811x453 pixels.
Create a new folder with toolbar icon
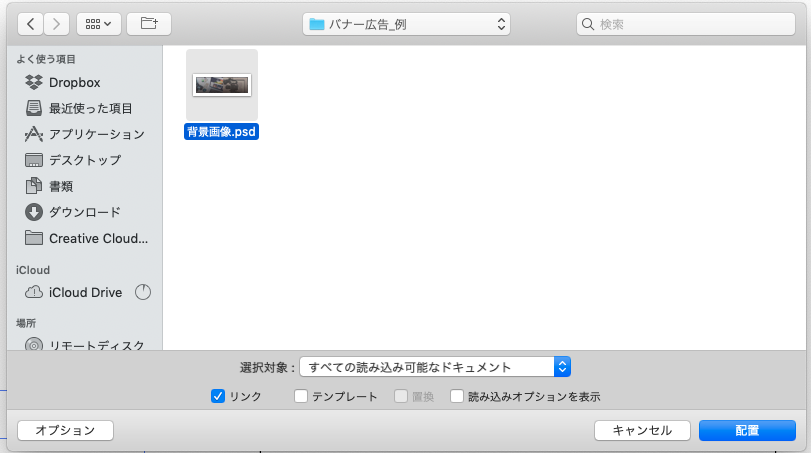149,22
